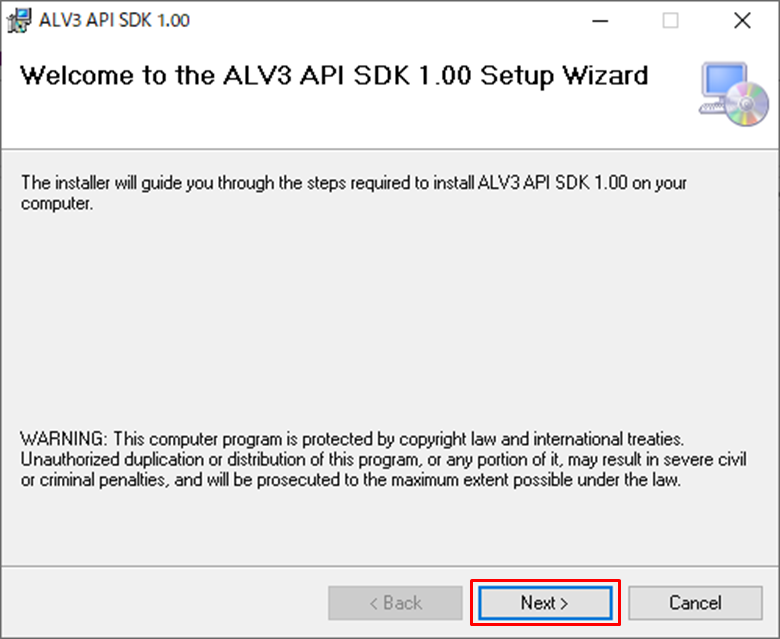Click the blank gray area of the wizard body

390,320
